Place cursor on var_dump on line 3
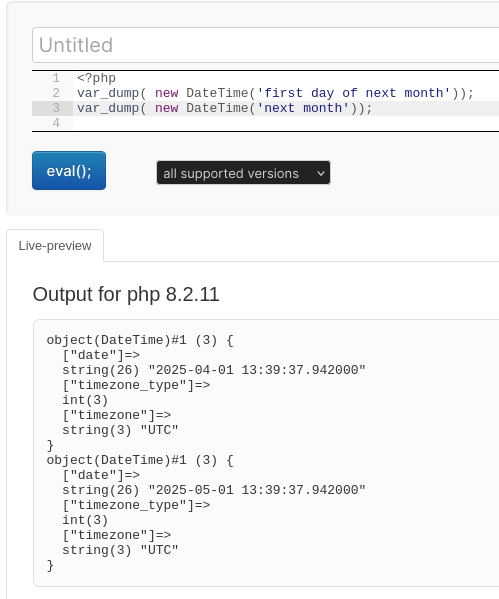The width and height of the screenshot is (499, 599). click(108, 108)
